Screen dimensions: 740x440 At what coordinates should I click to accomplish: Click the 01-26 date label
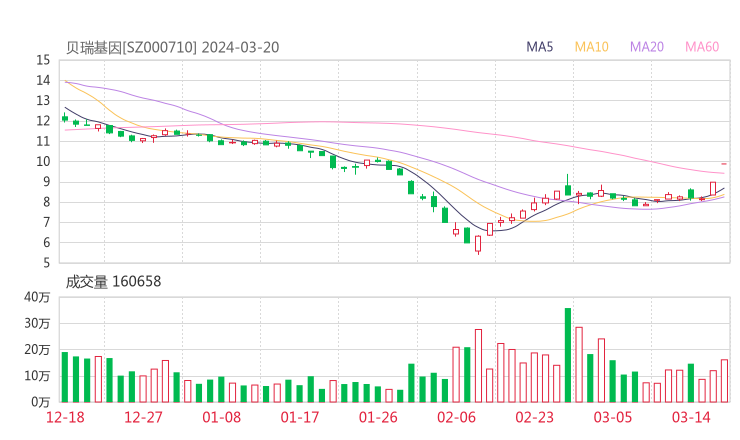[x=378, y=417]
